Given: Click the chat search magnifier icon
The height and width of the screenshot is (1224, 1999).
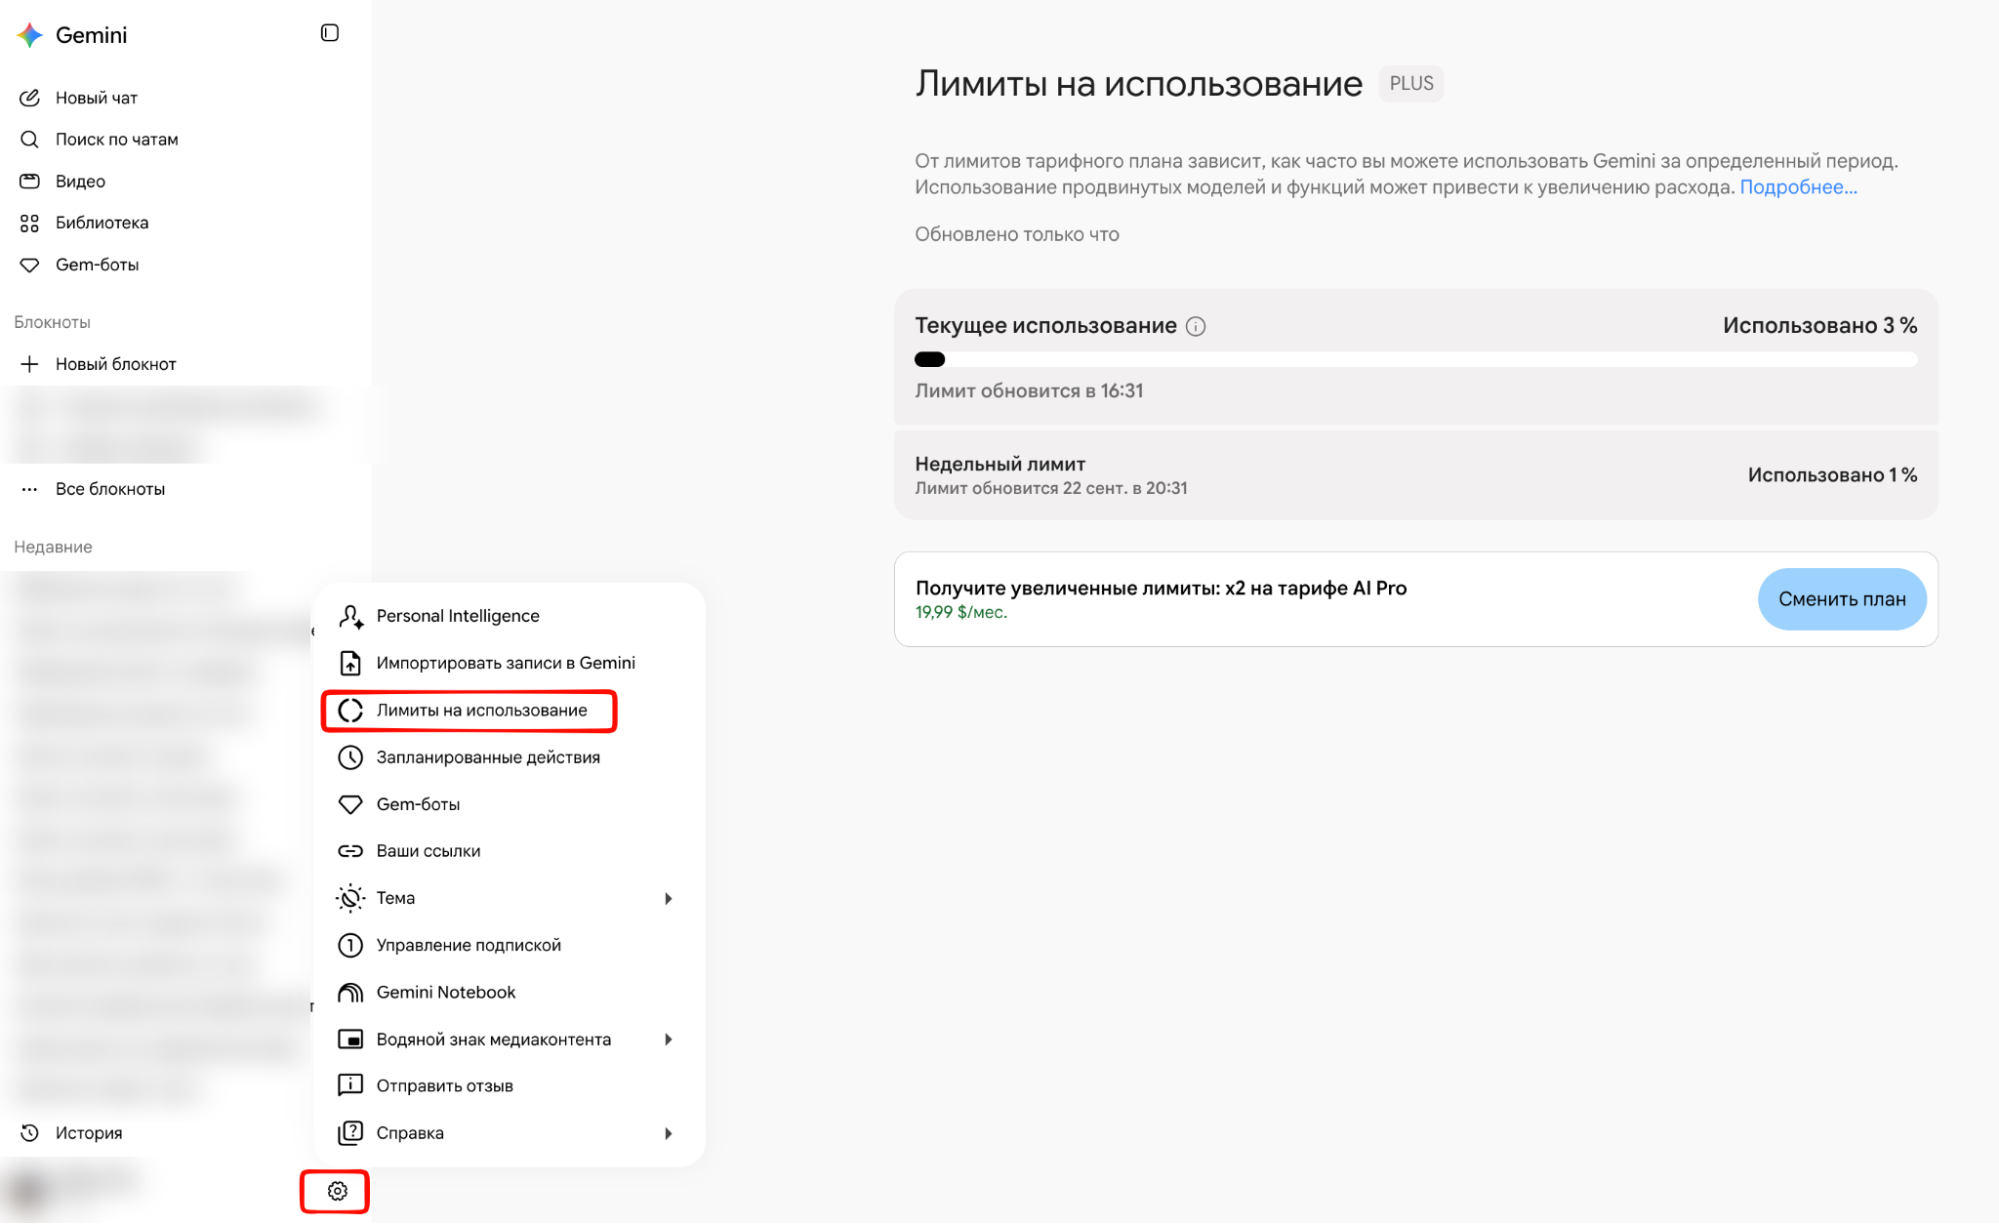Looking at the screenshot, I should 30,139.
